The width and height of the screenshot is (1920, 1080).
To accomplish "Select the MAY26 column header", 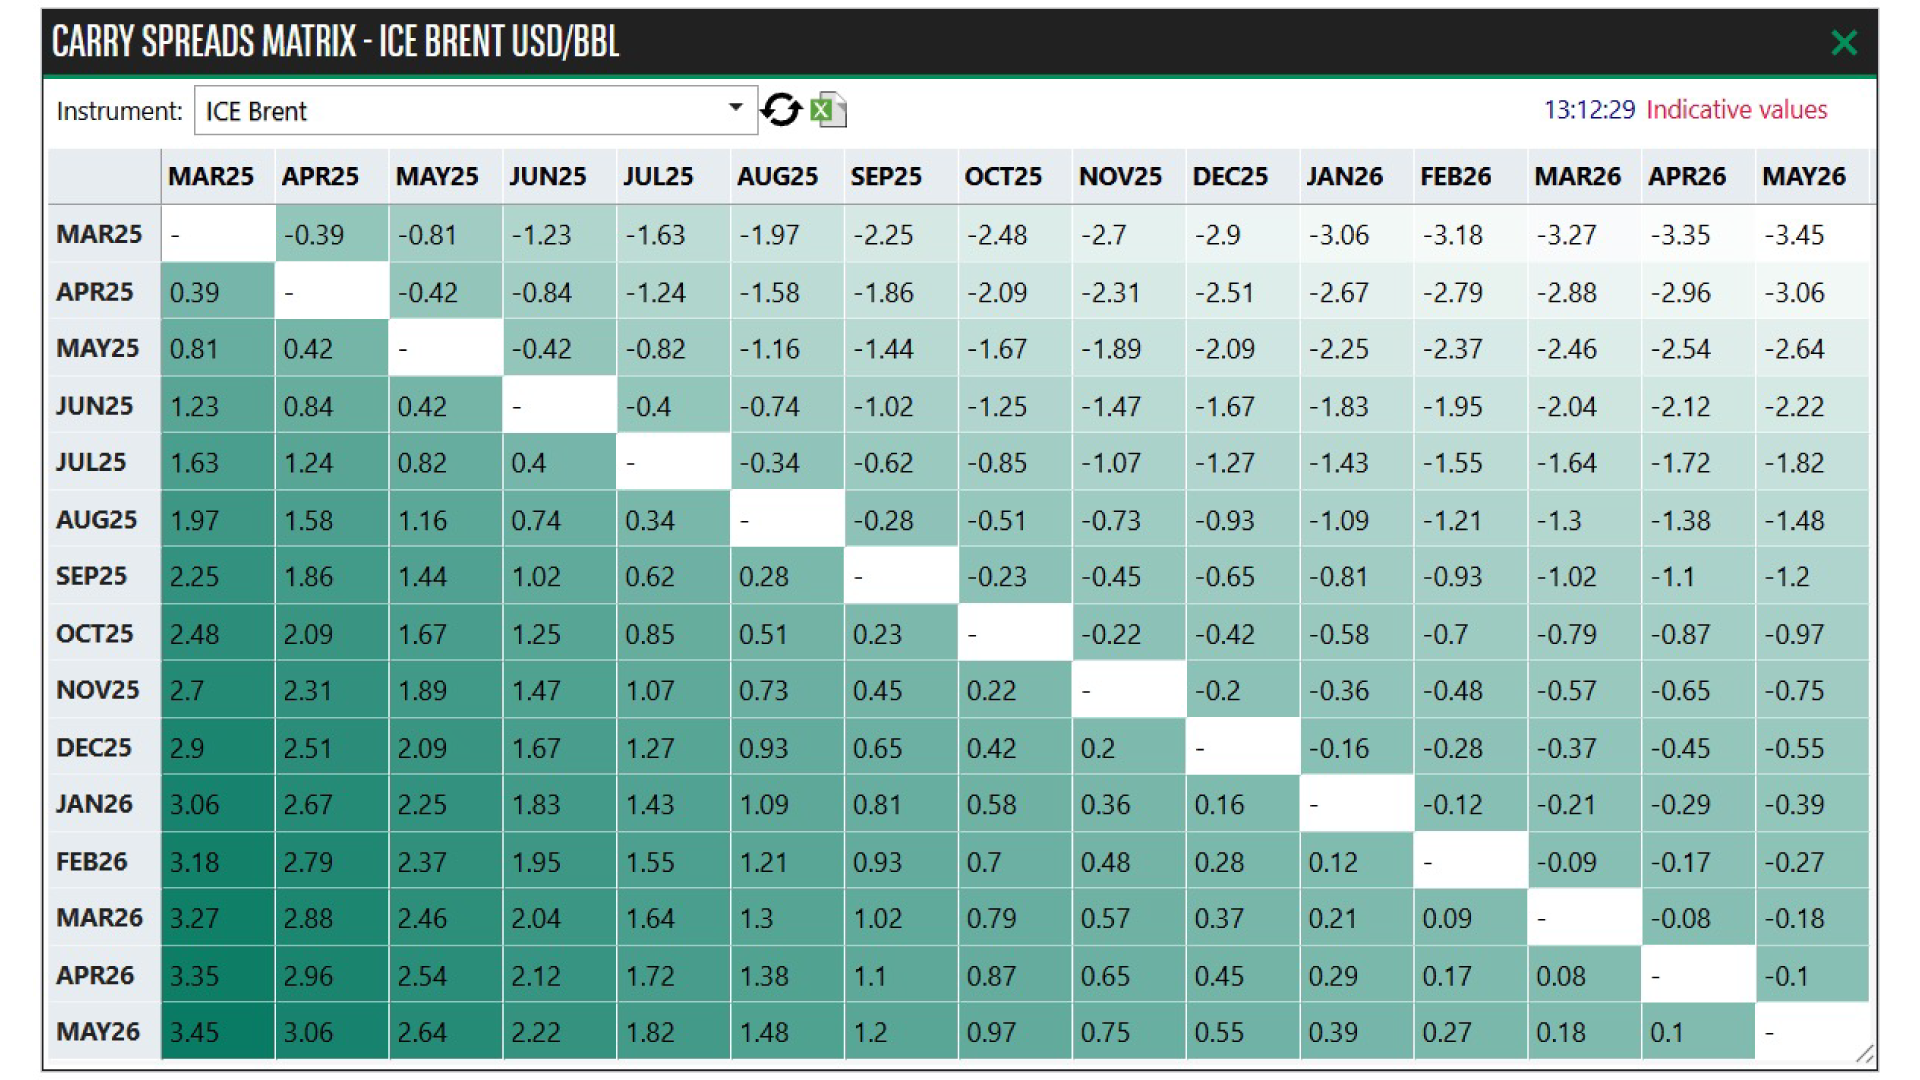I will coord(1805,176).
